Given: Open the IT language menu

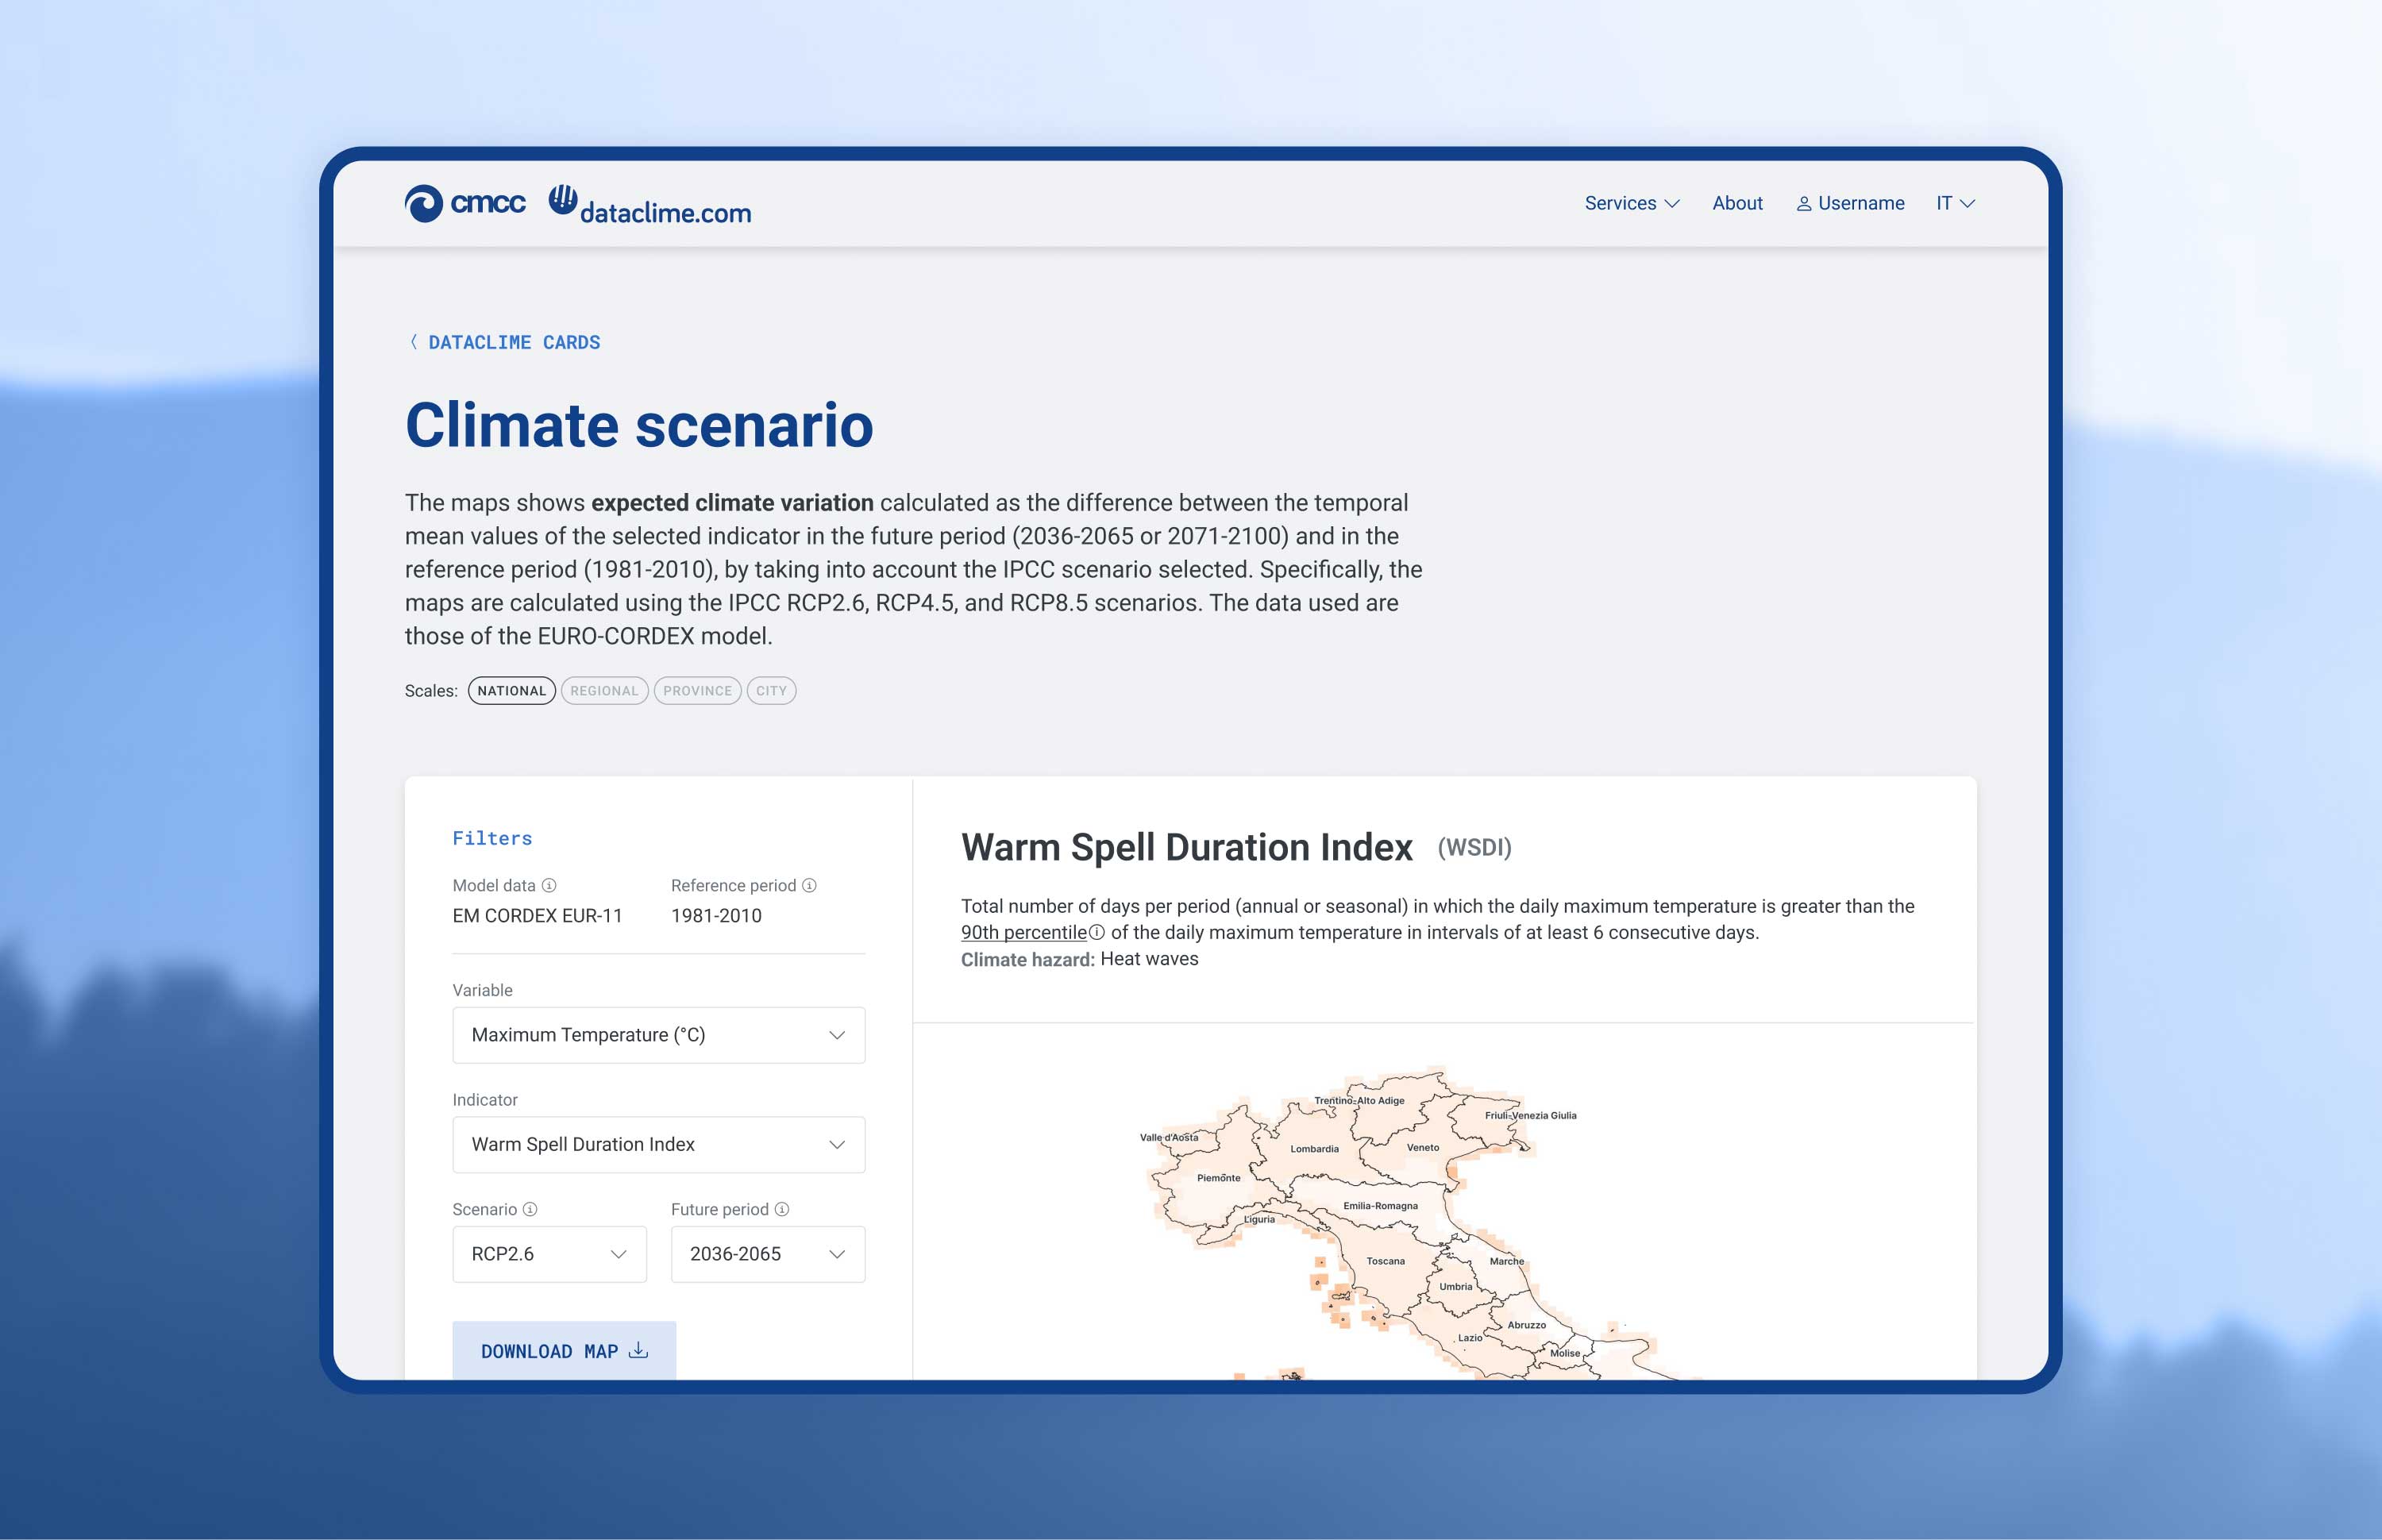Looking at the screenshot, I should point(1953,203).
